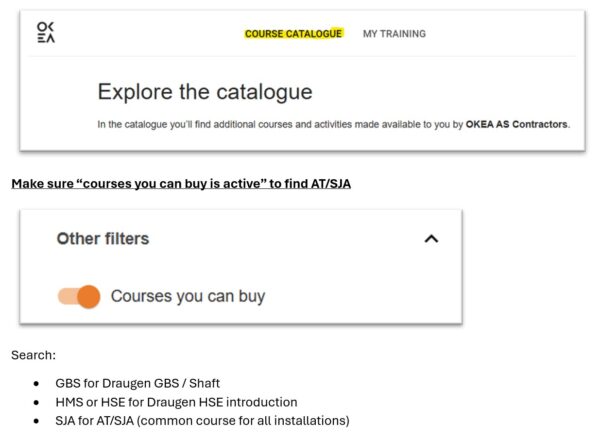
Task: Click the "Search:" label text
Action: (x=32, y=355)
